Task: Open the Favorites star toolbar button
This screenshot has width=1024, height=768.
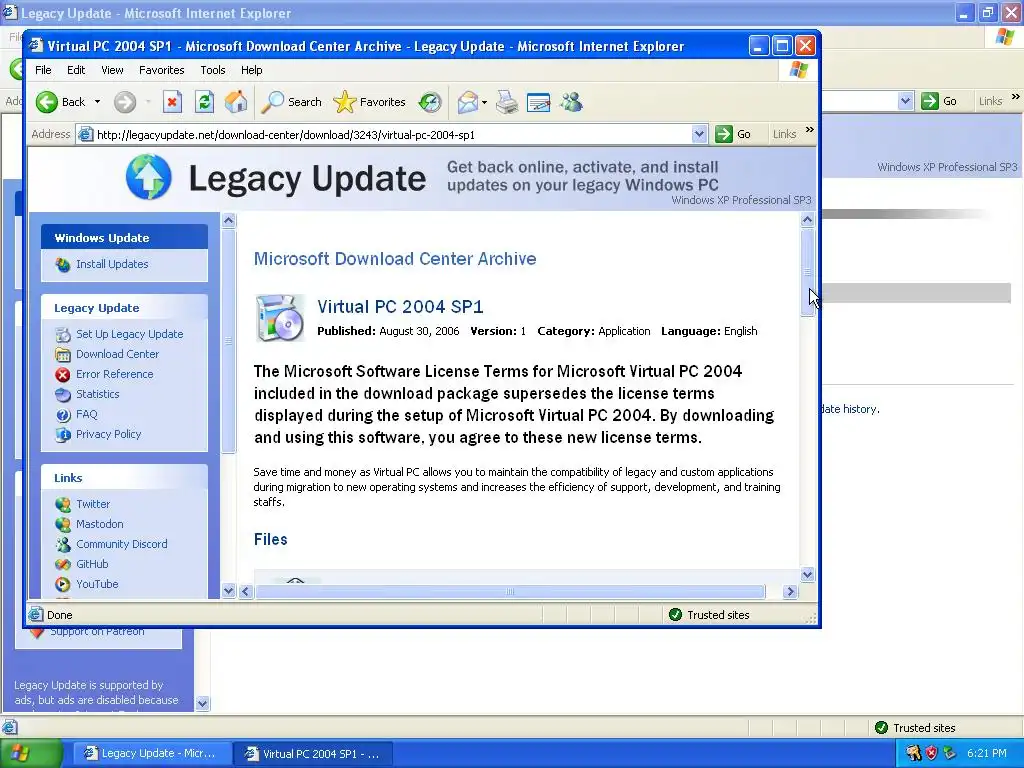Action: pos(370,102)
